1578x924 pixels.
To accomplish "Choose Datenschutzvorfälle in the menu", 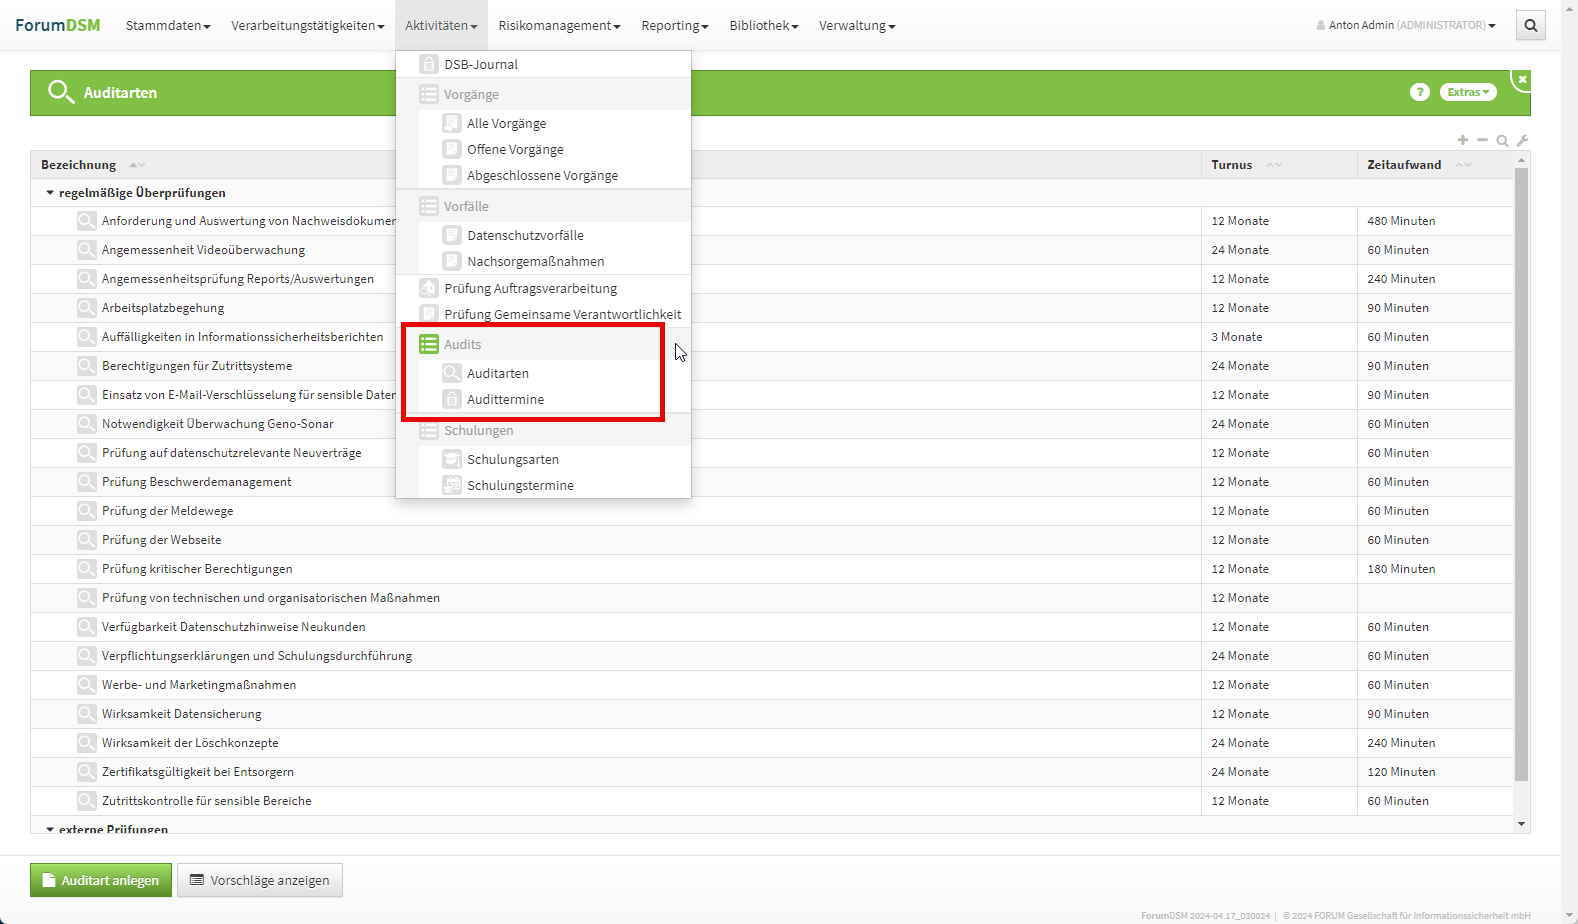I will coord(525,235).
